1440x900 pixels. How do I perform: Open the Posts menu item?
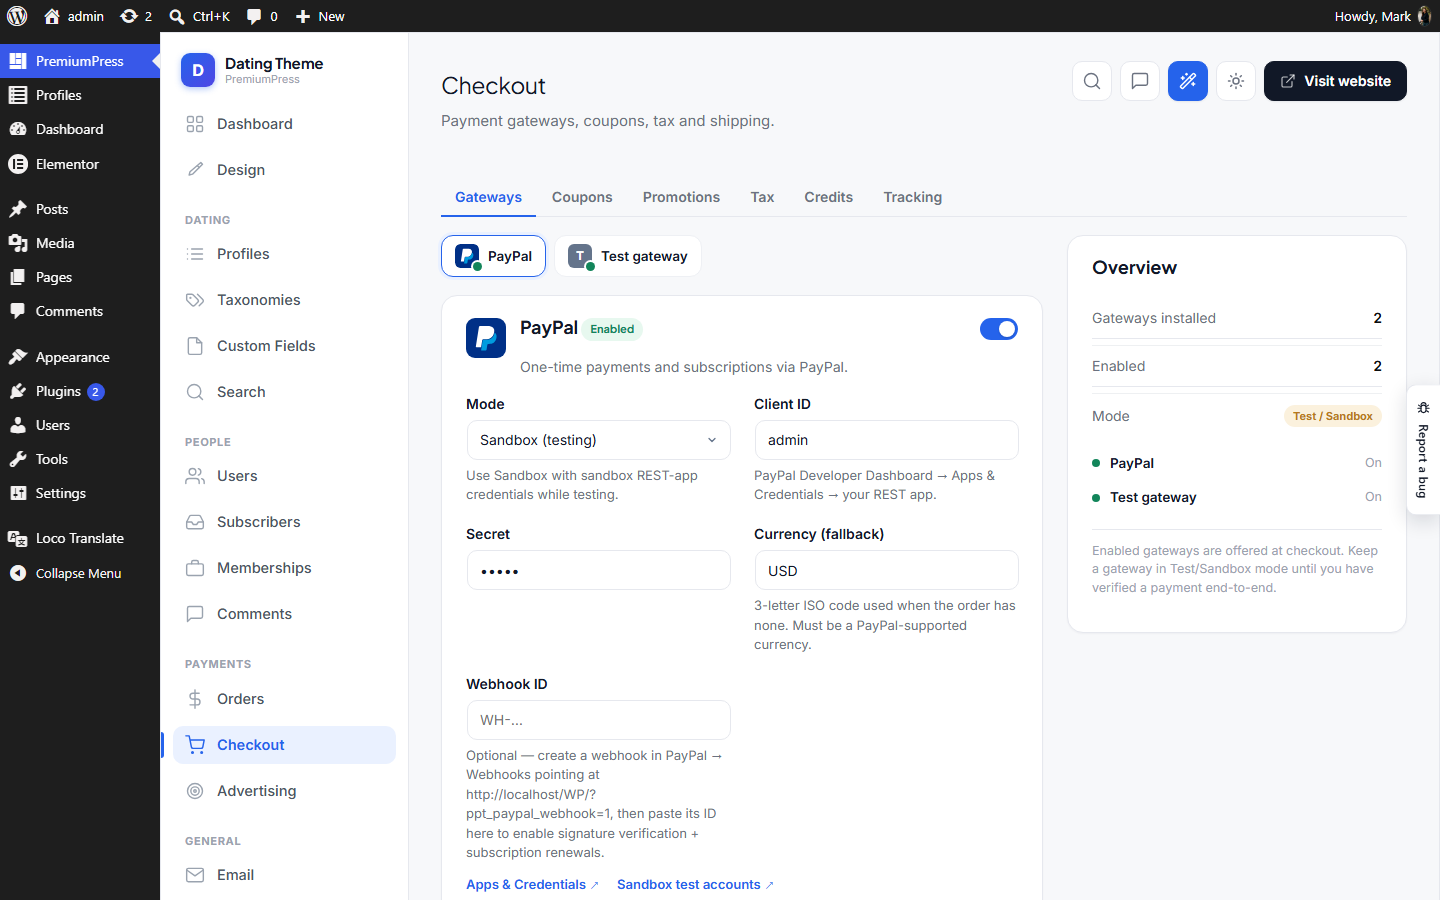coord(80,209)
